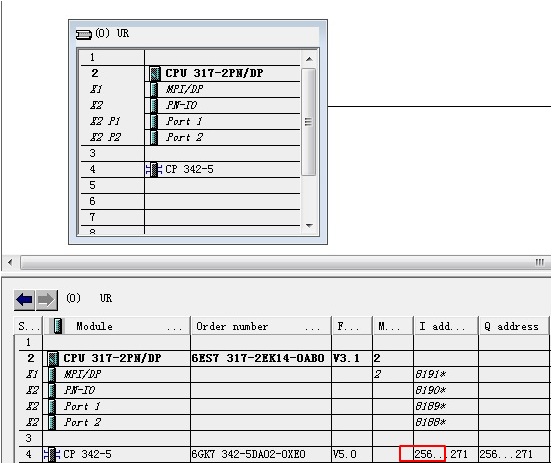Select the Port 2 row in rack
This screenshot has width=552, height=464.
pos(190,137)
